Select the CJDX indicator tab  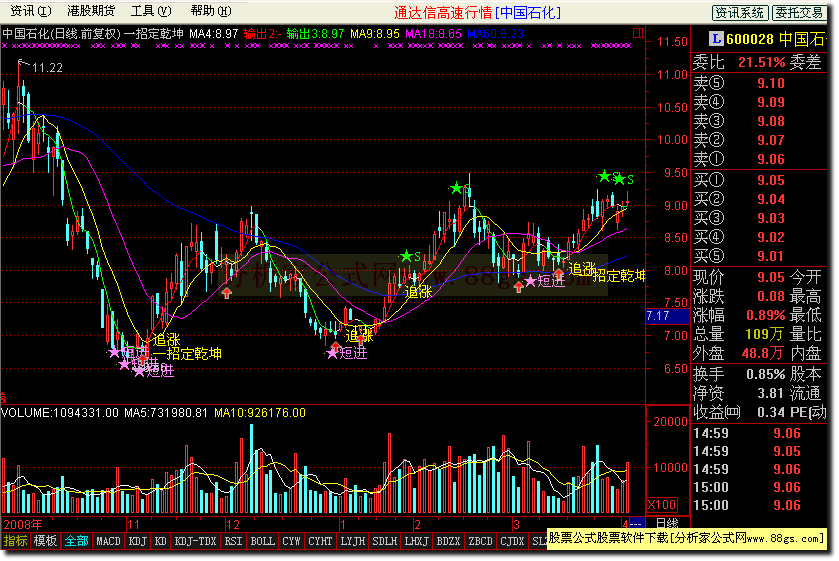[x=512, y=541]
